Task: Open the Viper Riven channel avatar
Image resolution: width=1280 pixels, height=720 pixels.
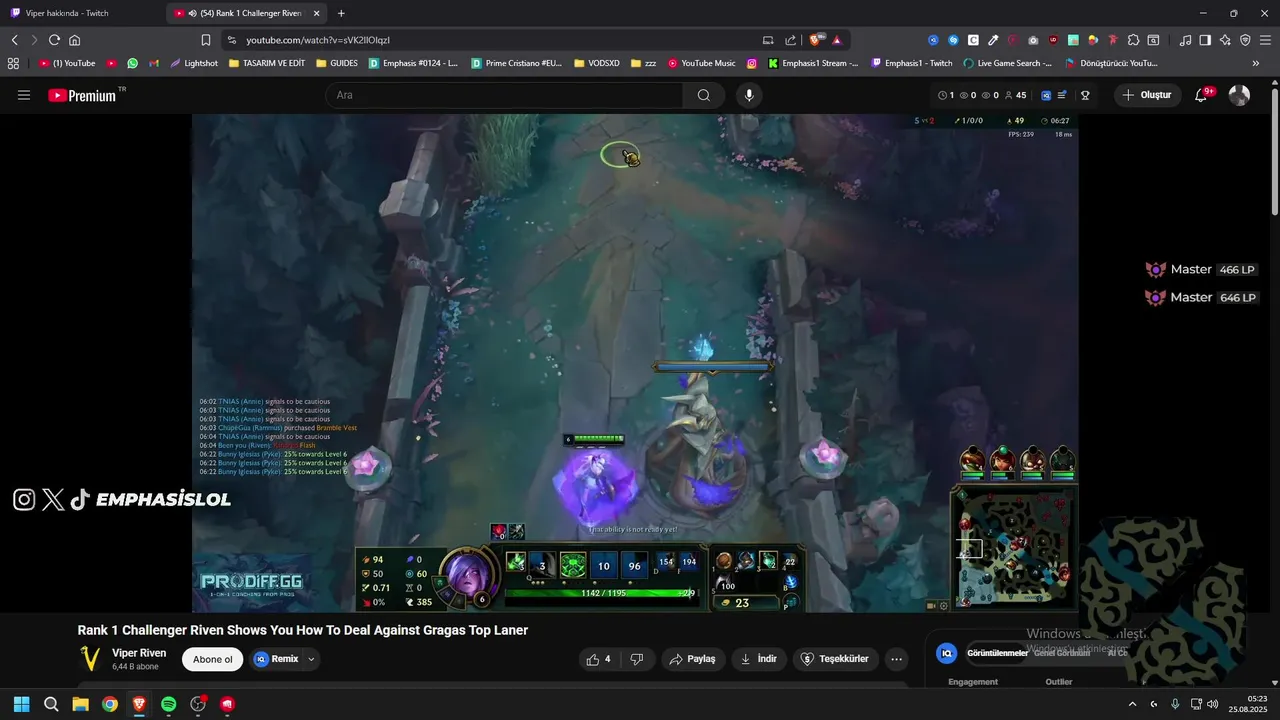Action: [91, 659]
